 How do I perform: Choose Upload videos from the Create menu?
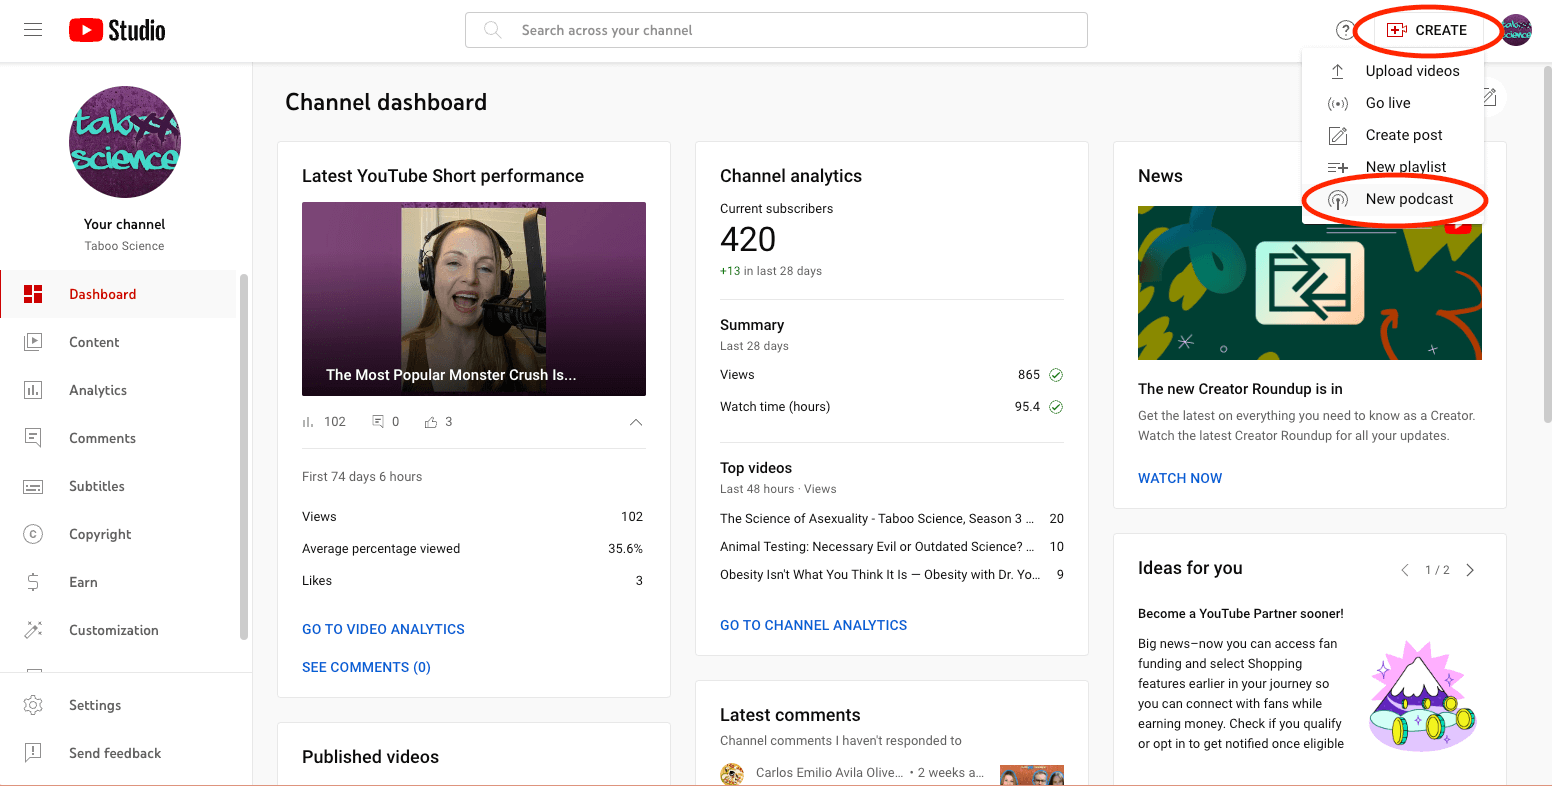pos(1413,70)
